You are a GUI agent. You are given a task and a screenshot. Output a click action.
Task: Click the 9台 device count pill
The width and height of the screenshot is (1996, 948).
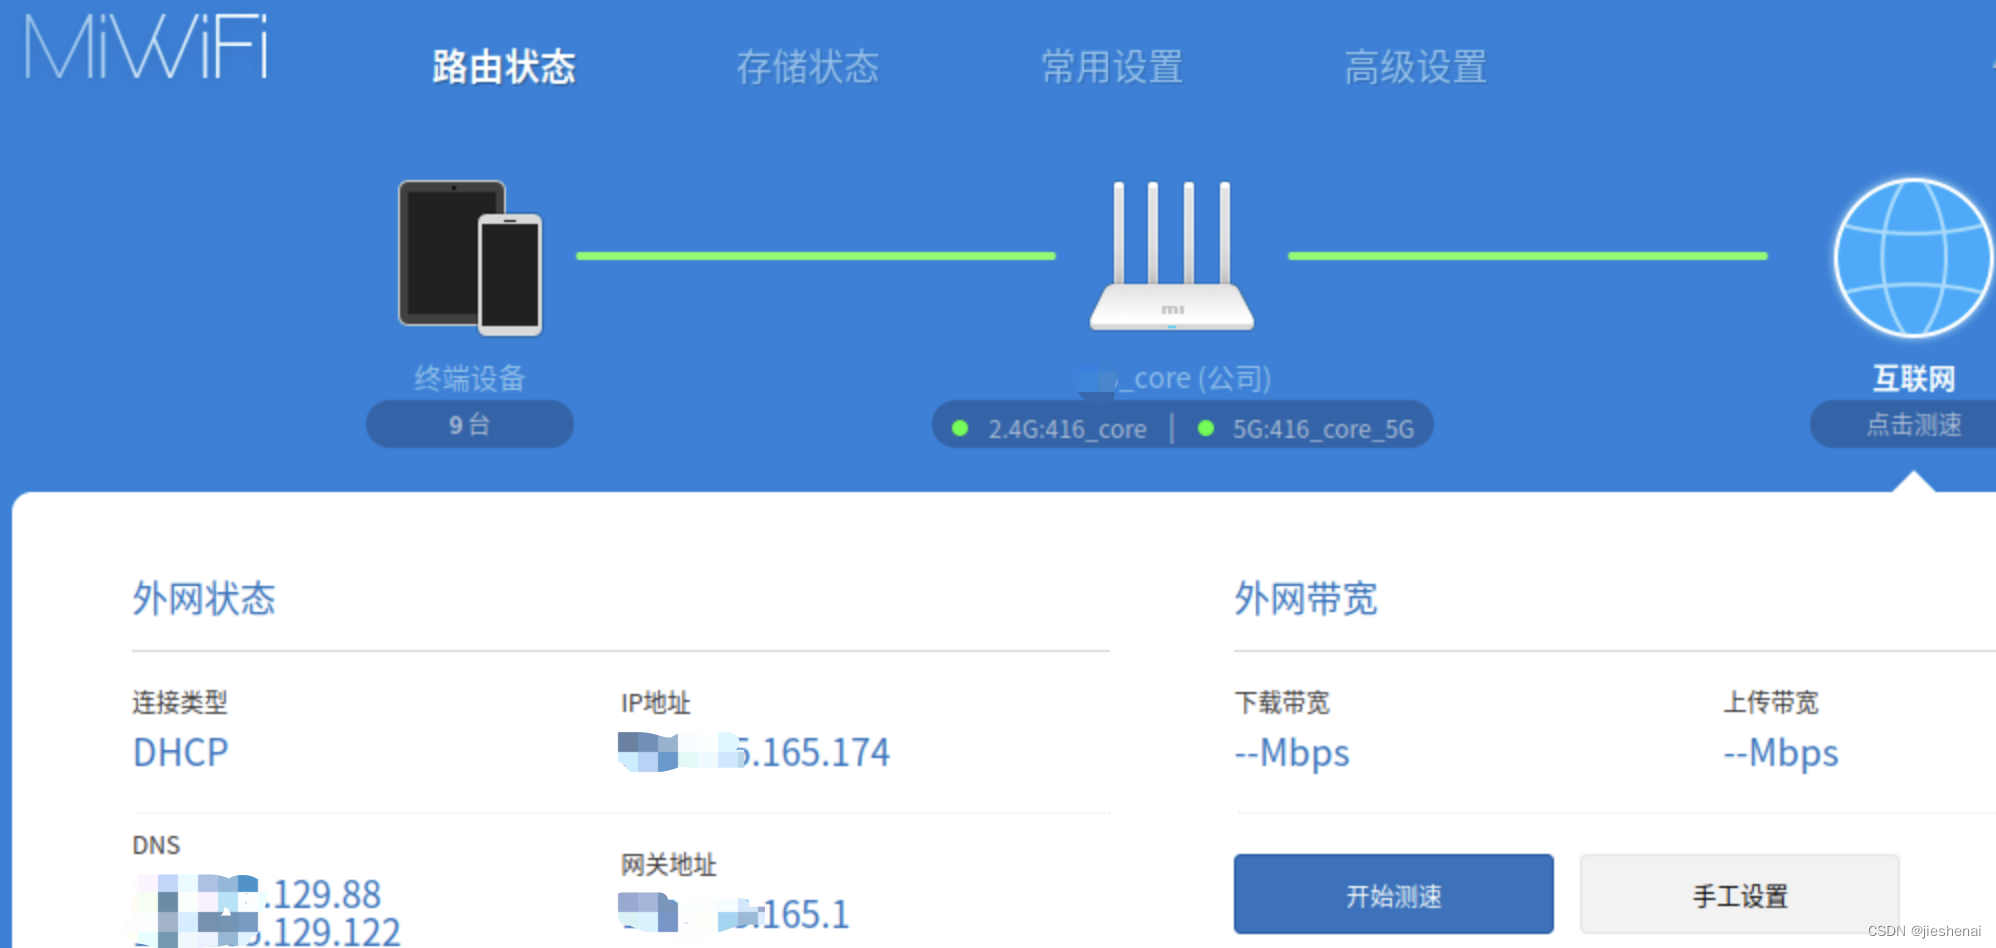tap(470, 424)
